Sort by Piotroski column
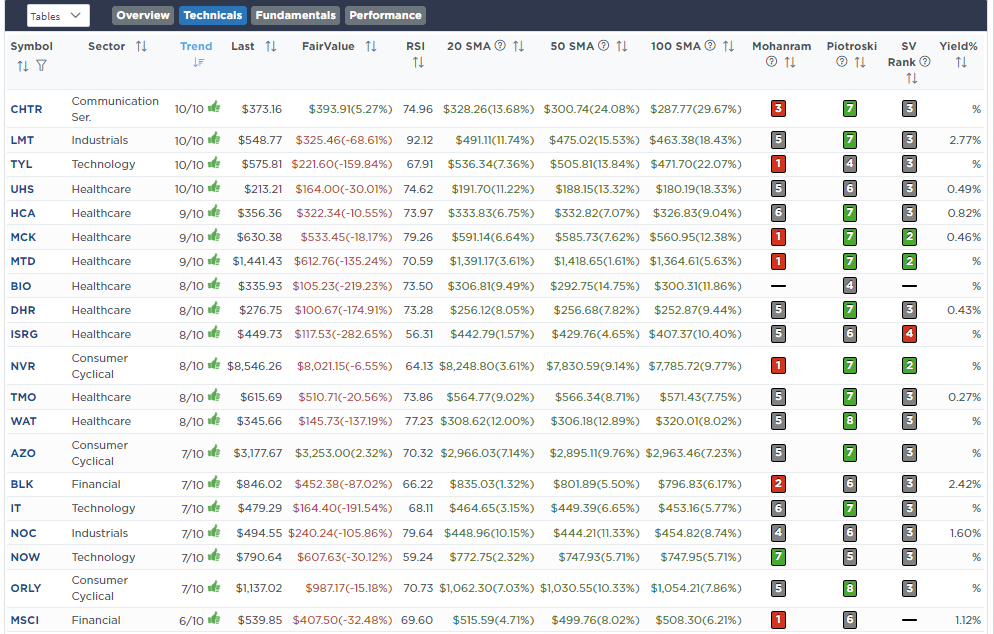Viewport: 994px width, 634px height. pyautogui.click(x=860, y=62)
